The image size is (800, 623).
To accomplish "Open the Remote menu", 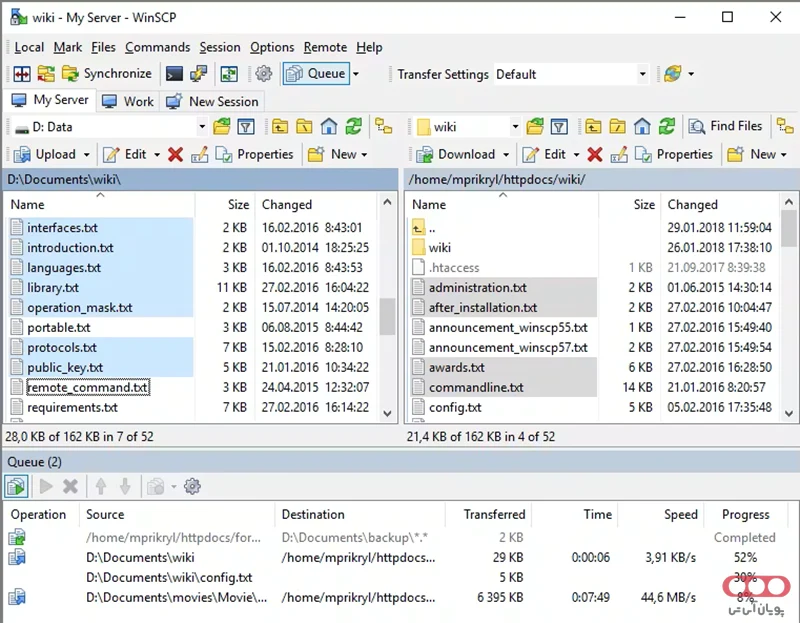I will coord(325,47).
